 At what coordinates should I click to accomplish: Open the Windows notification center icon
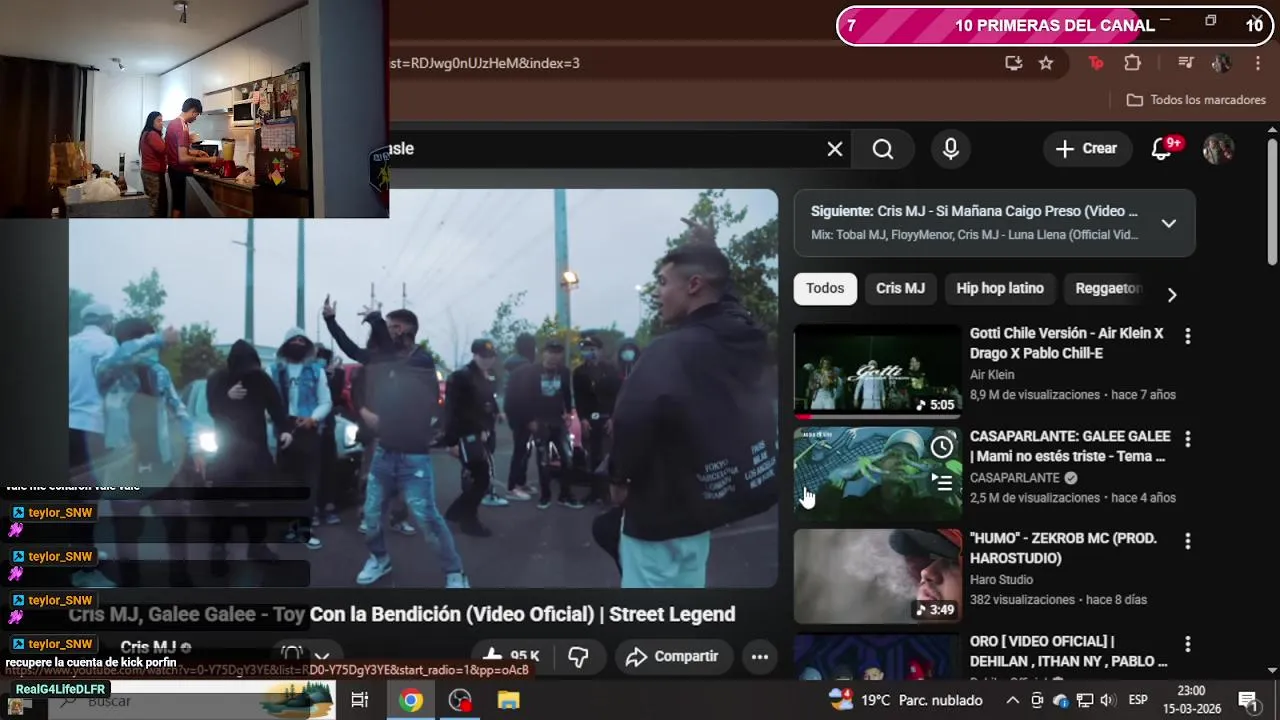coord(1247,700)
